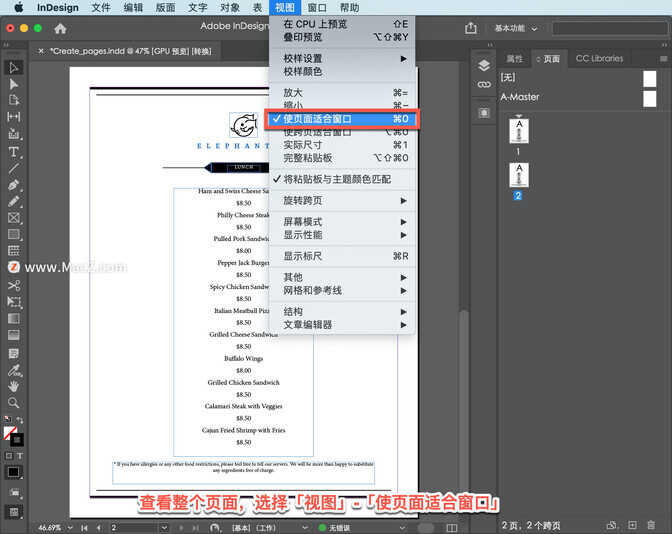This screenshot has width=672, height=534.
Task: Expand 校样设置 submenu
Action: [342, 58]
